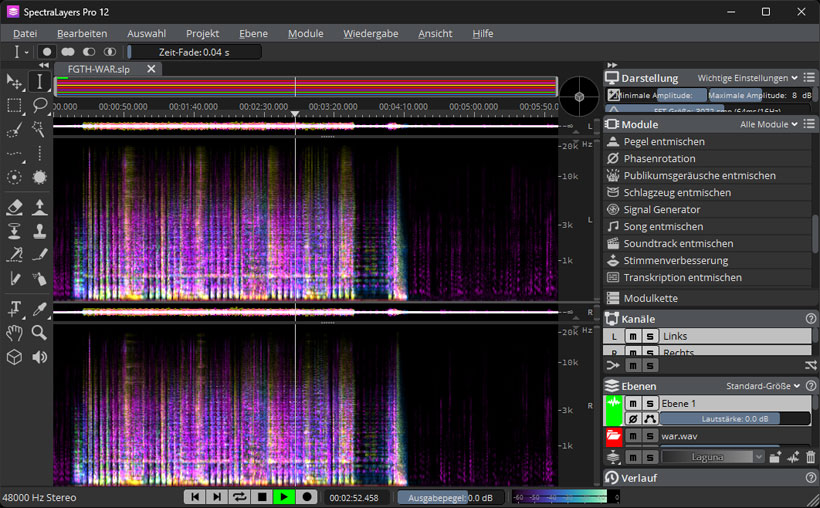This screenshot has height=508, width=820.
Task: Mute the Links channel
Action: 633,336
